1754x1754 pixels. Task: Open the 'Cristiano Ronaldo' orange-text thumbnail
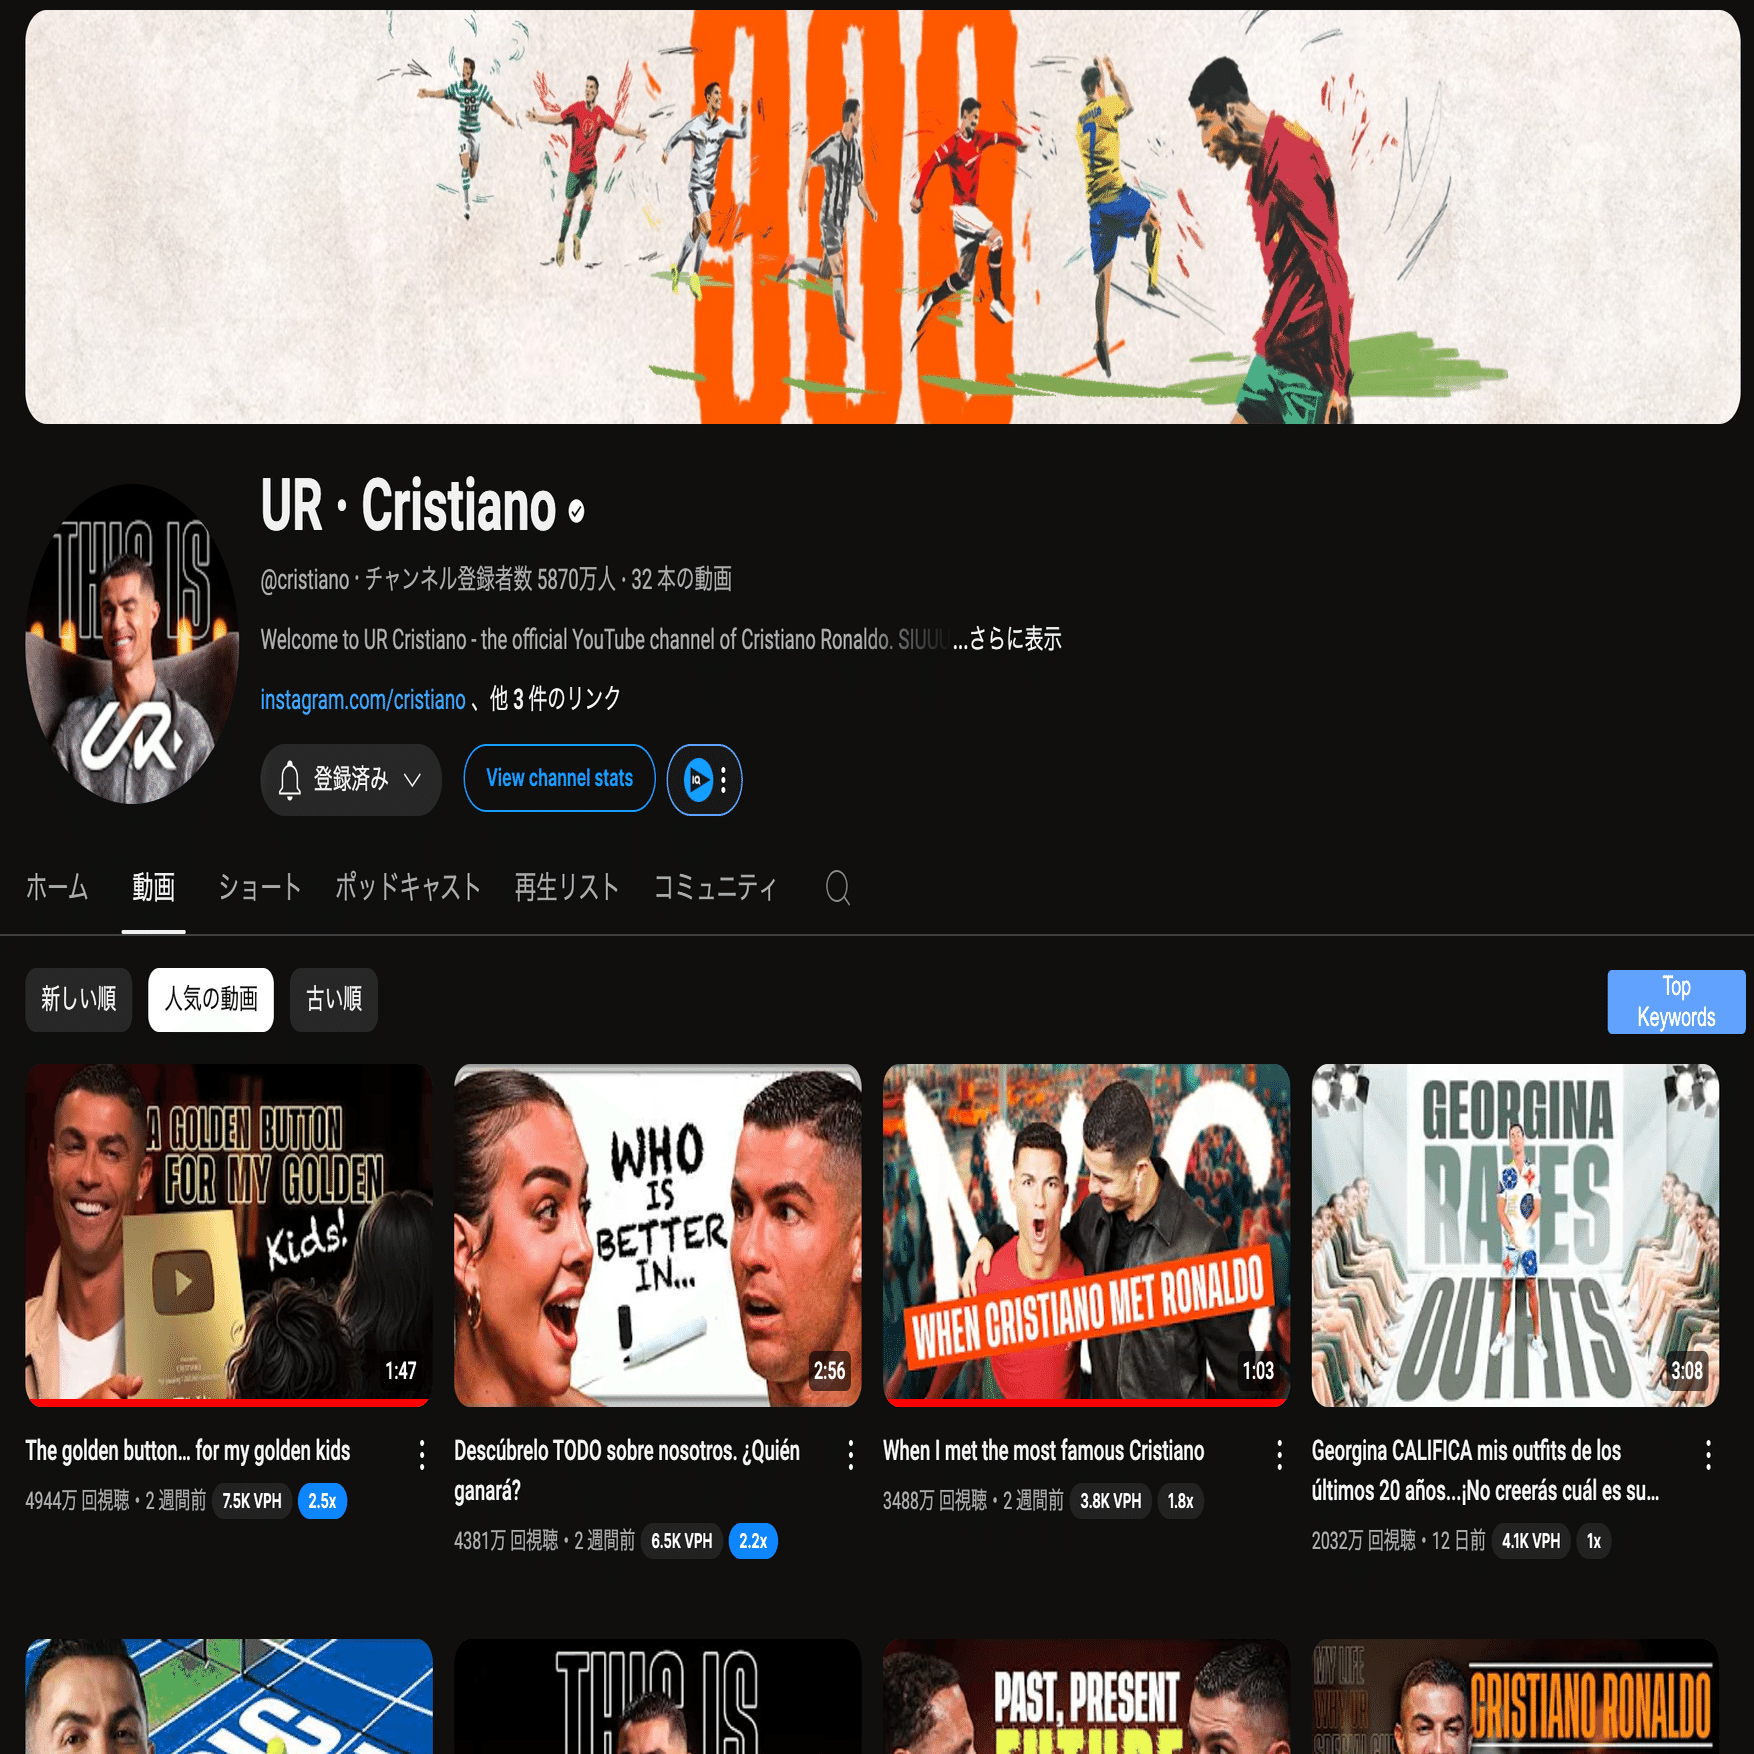pyautogui.click(x=1516, y=1696)
